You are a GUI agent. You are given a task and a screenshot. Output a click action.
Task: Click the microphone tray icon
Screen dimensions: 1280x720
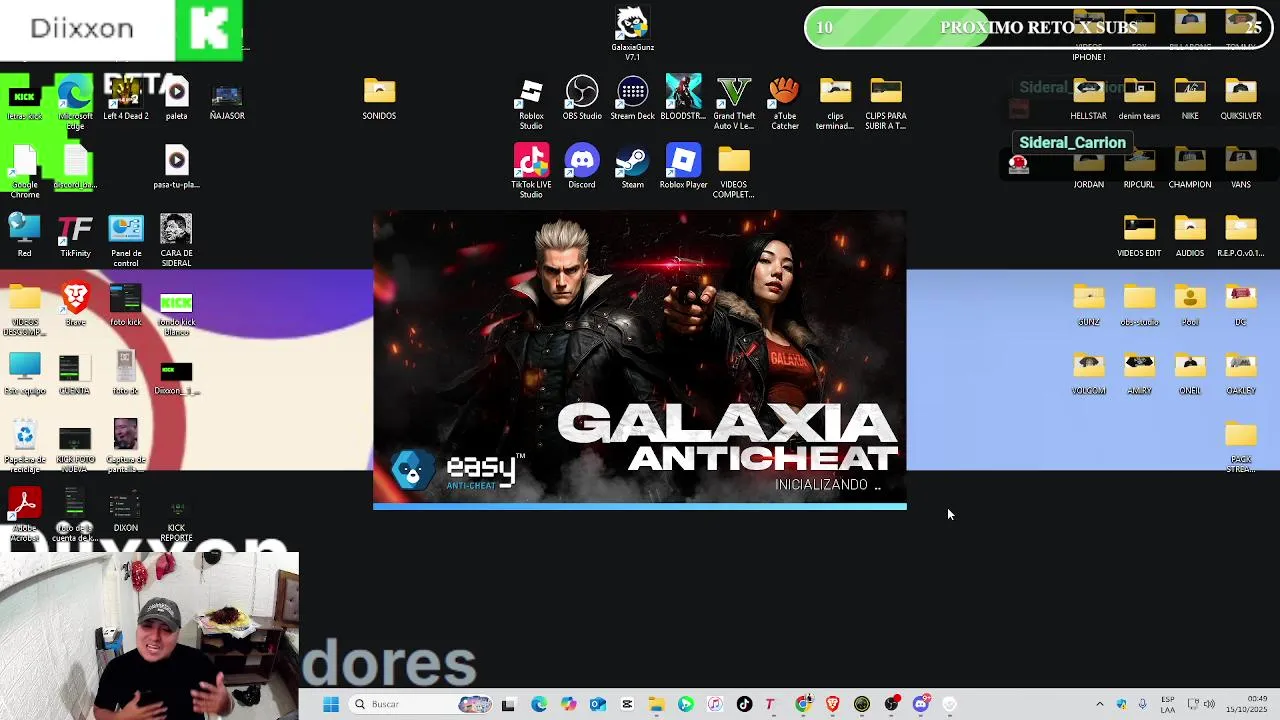tap(1143, 704)
